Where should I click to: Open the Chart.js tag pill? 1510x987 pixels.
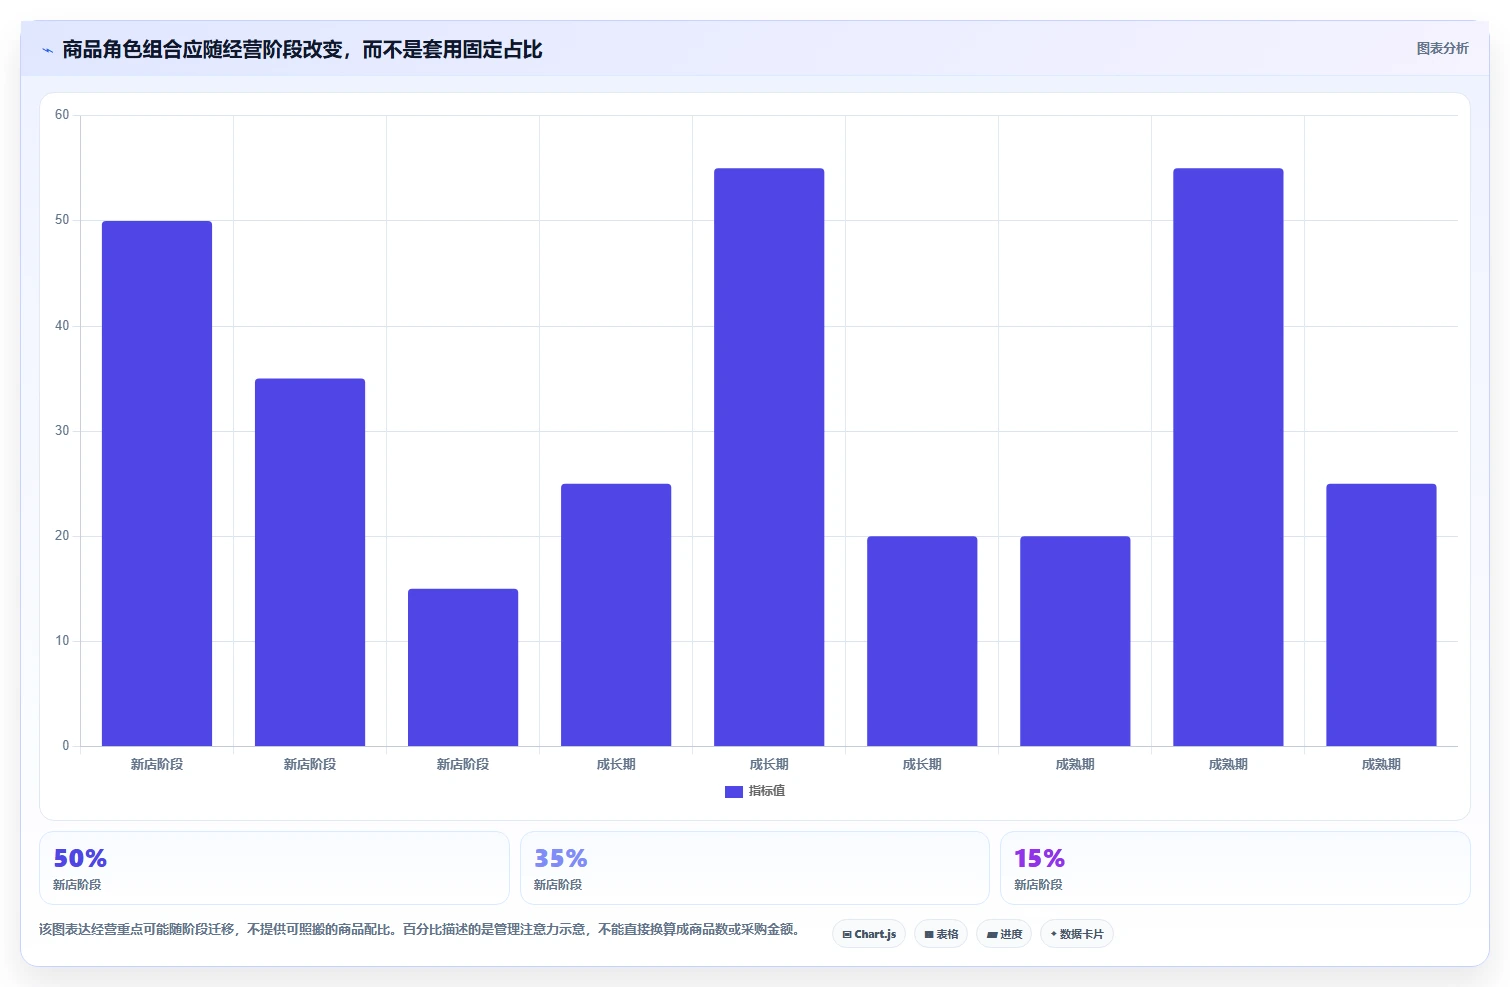869,934
